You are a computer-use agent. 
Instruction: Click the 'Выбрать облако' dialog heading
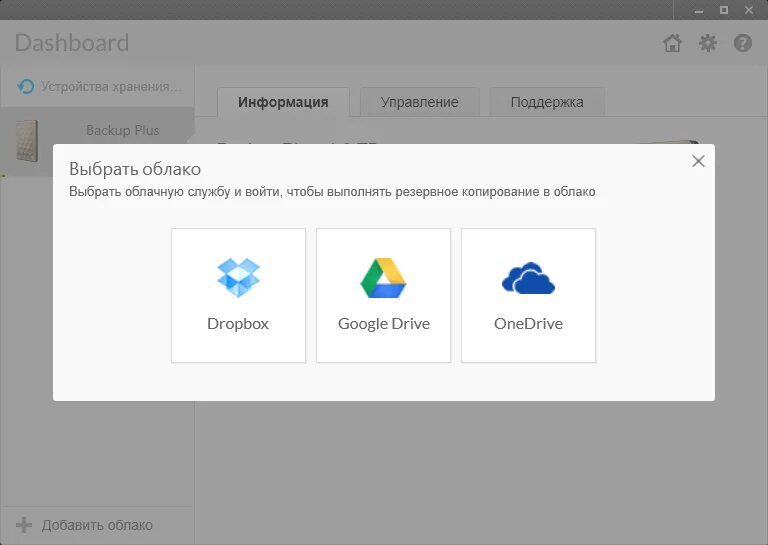(135, 169)
